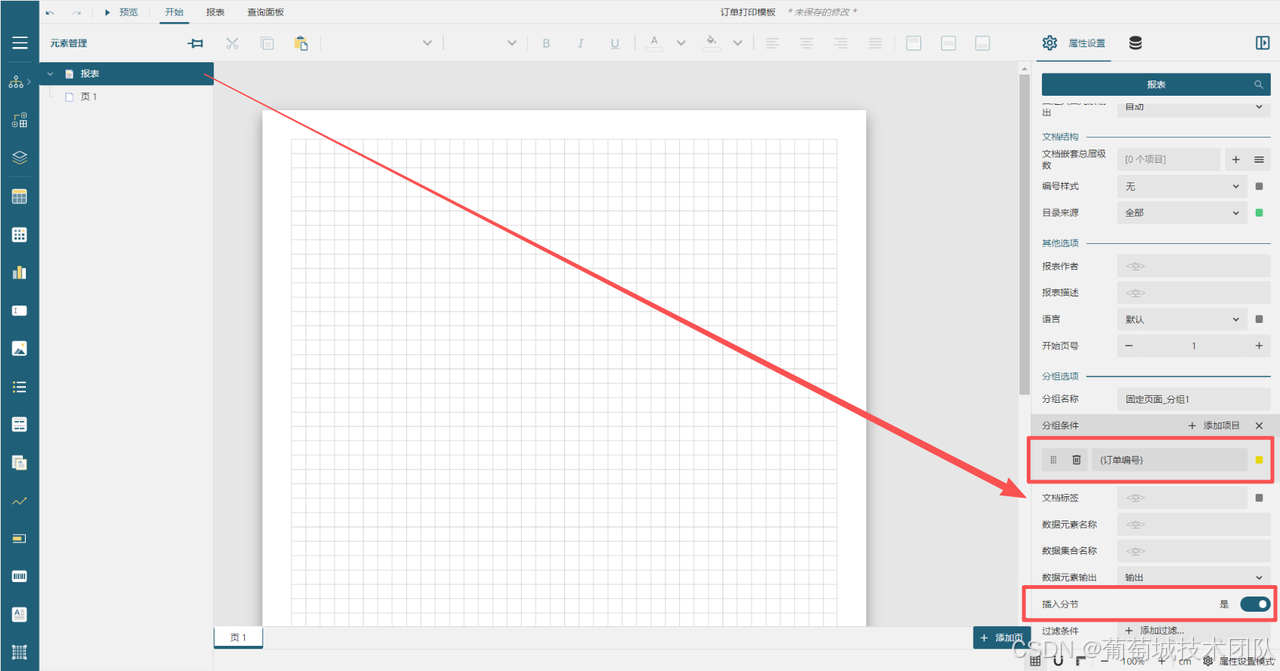Select the chart tool in the left sidebar

pos(19,272)
